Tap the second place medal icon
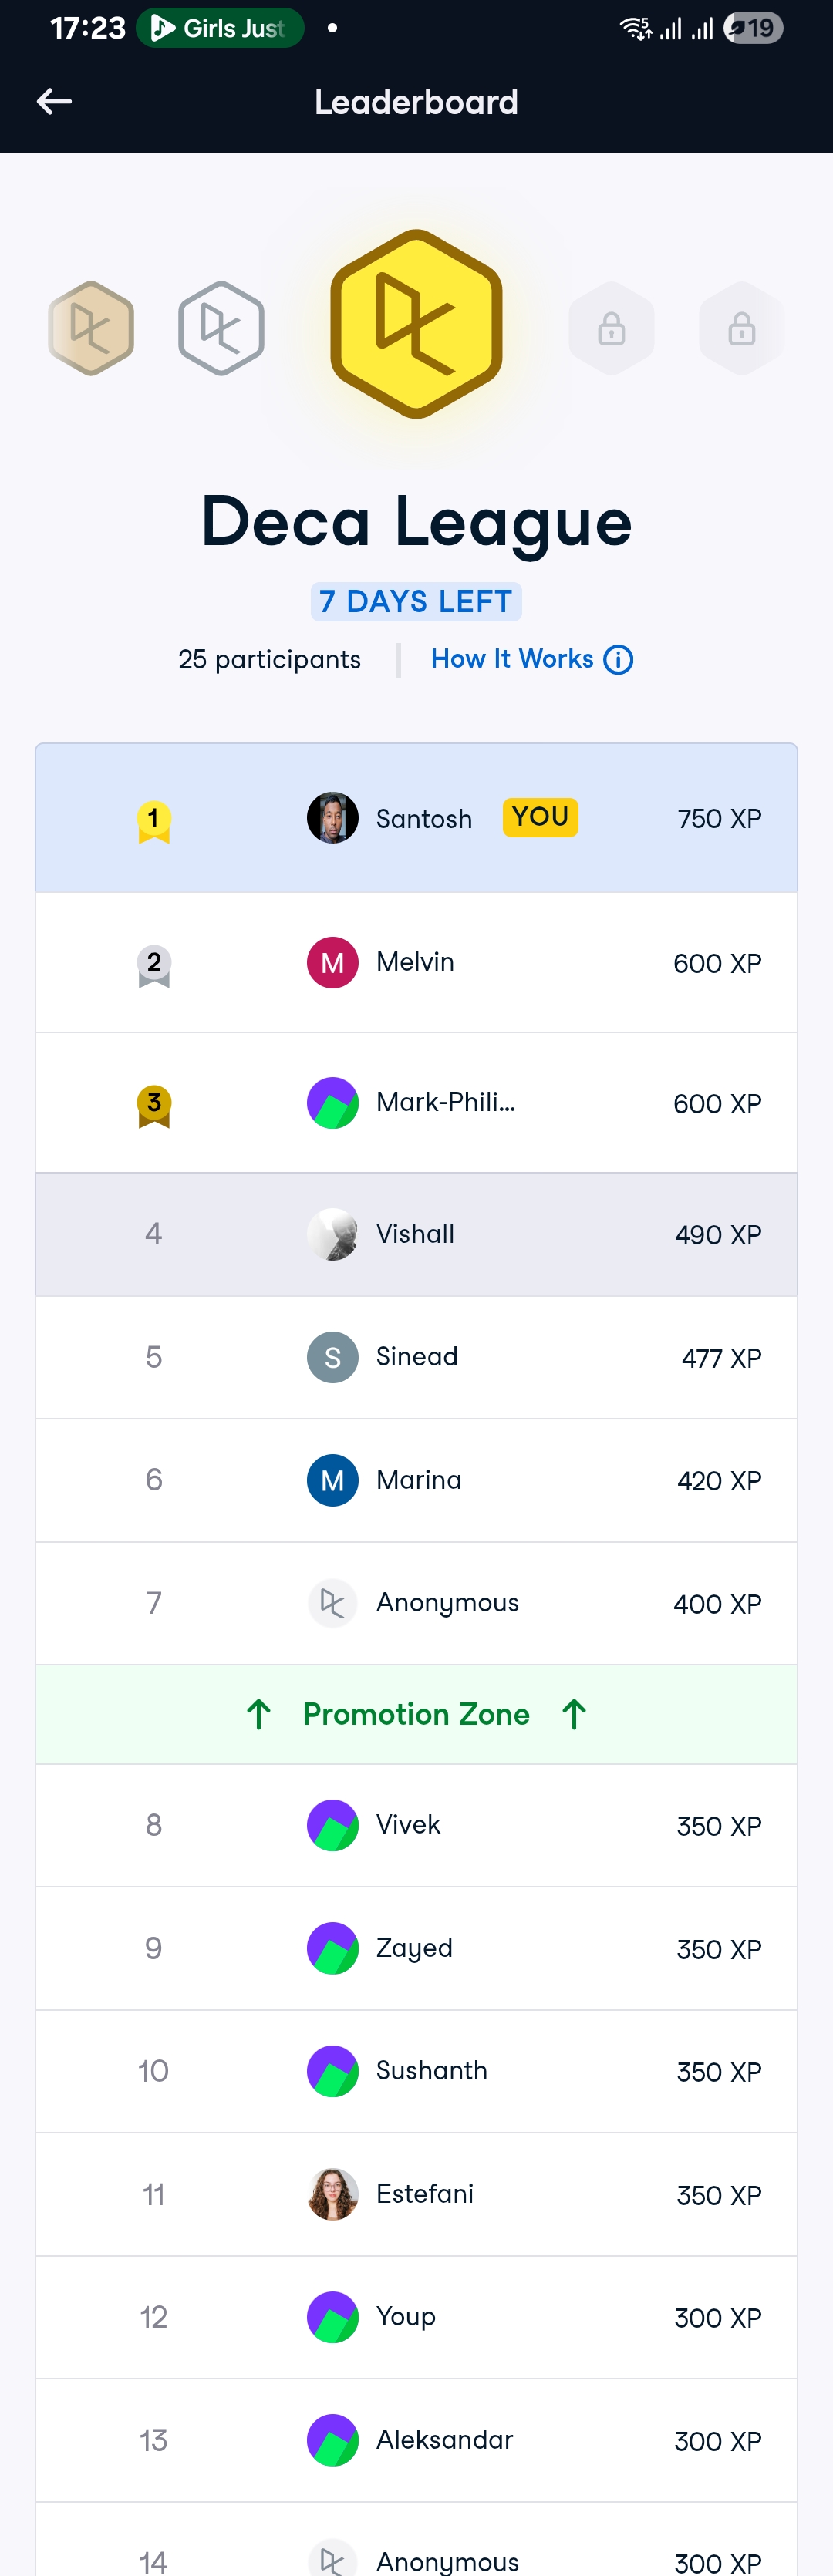 153,965
